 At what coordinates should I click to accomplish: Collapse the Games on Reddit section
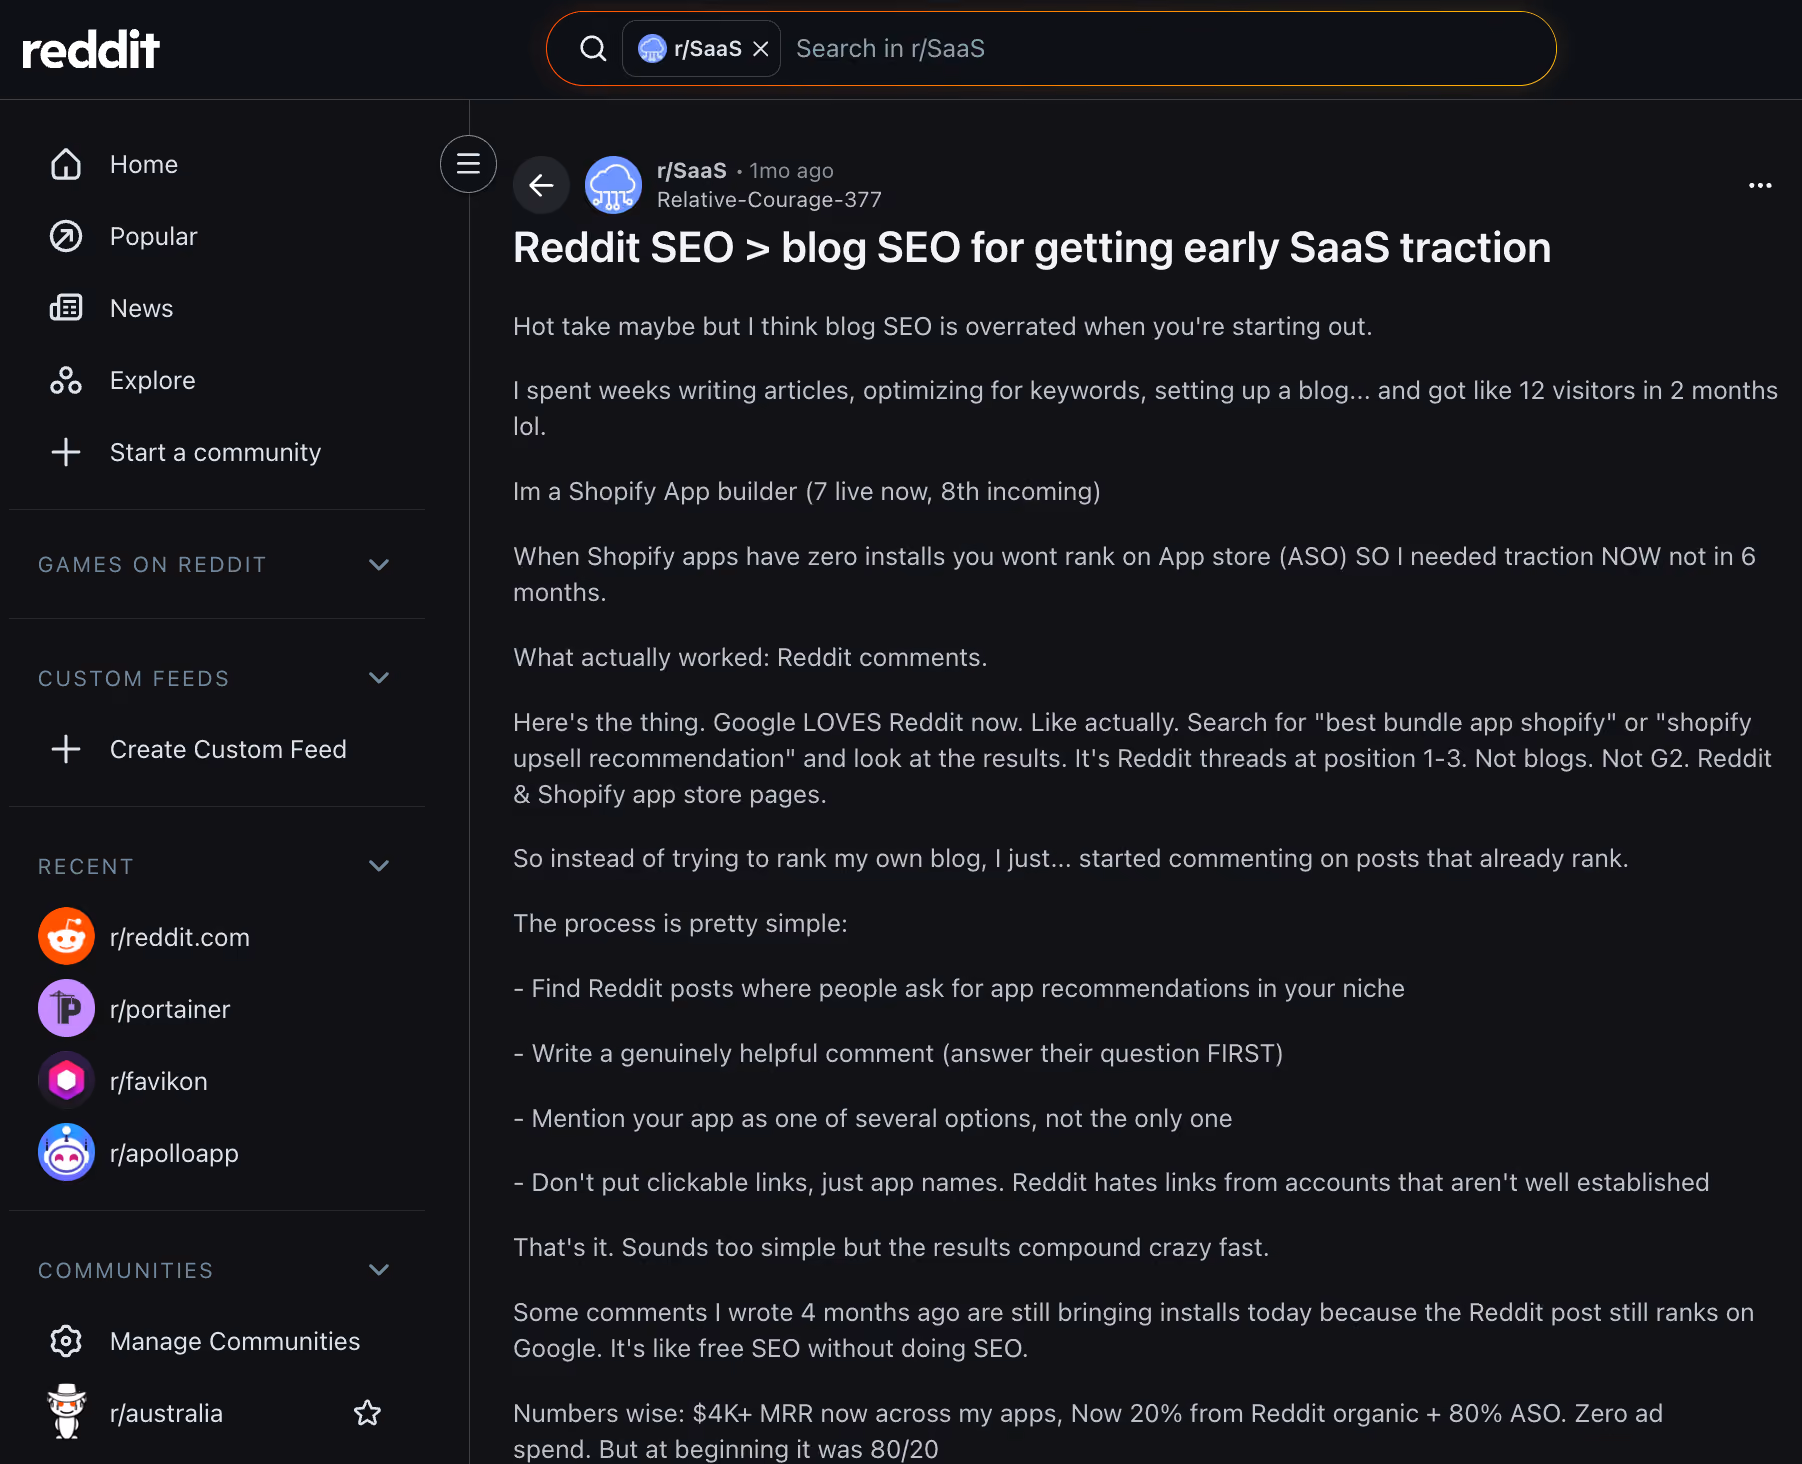click(x=379, y=564)
